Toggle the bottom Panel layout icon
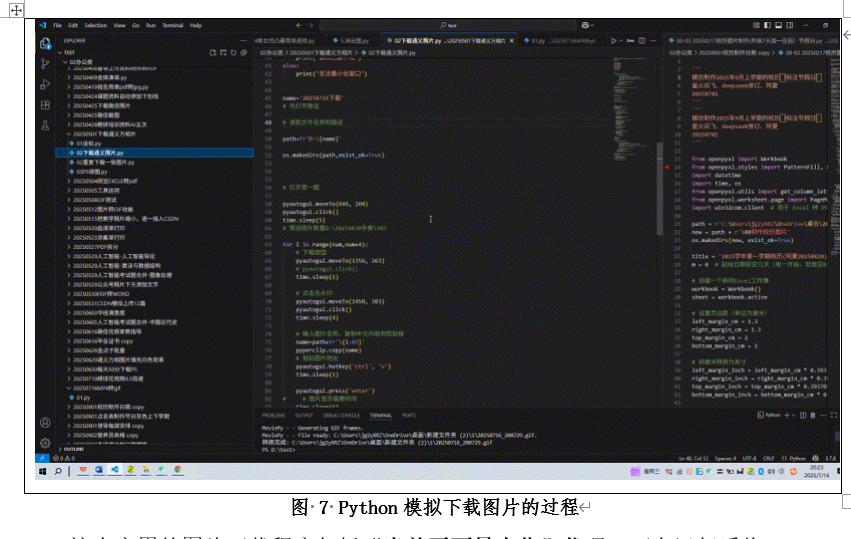The height and width of the screenshot is (539, 851). tap(778, 25)
